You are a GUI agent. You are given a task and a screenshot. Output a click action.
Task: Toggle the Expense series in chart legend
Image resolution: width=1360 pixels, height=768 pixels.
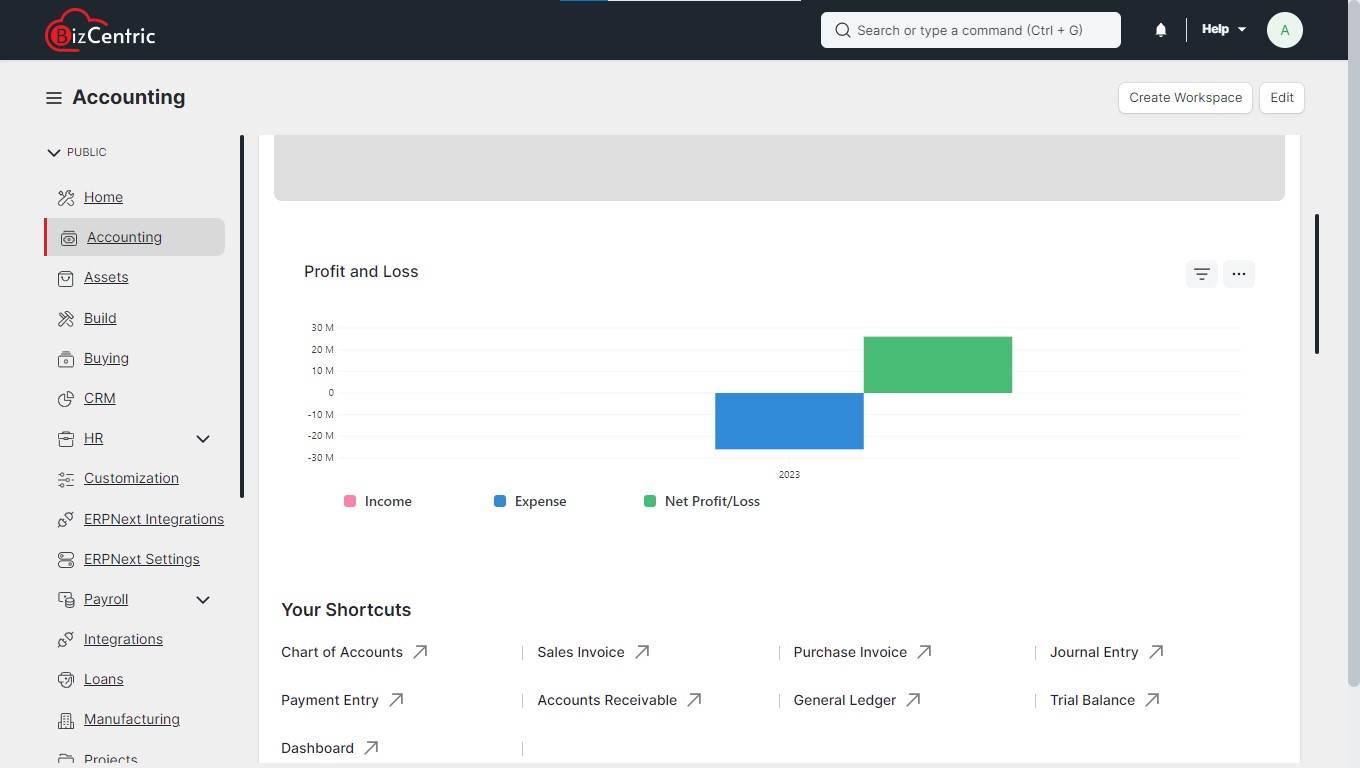[530, 501]
